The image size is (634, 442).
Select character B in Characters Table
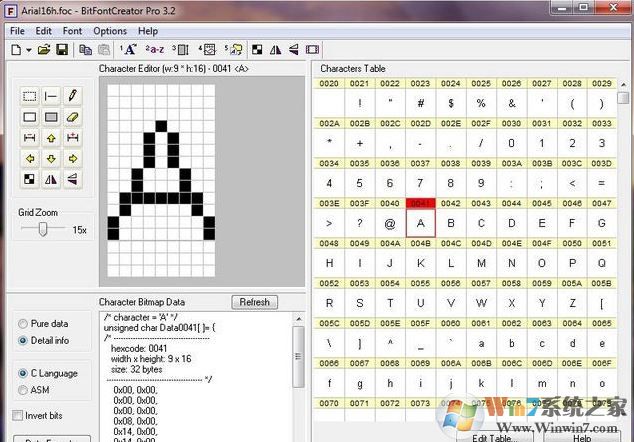pyautogui.click(x=451, y=223)
